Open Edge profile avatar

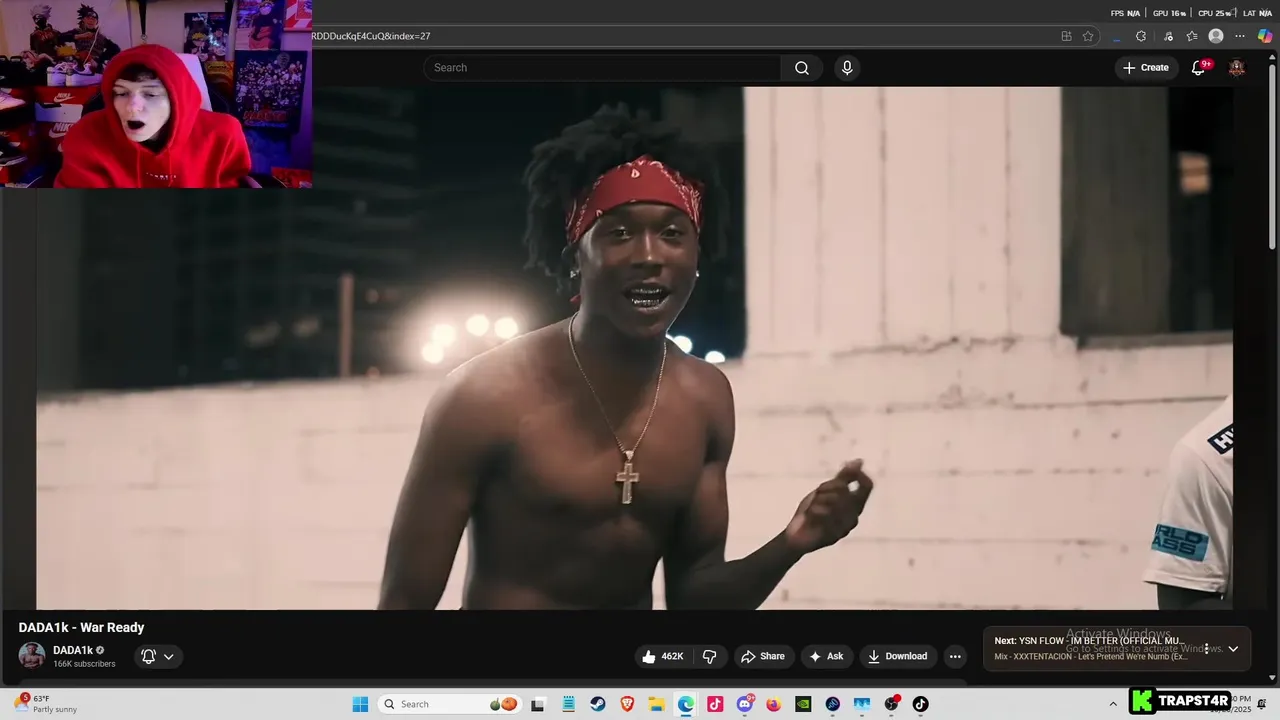[x=1216, y=36]
